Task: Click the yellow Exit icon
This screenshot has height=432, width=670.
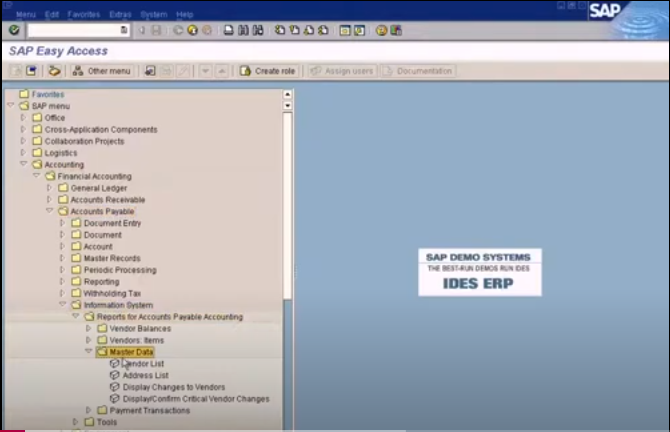Action: [x=193, y=30]
